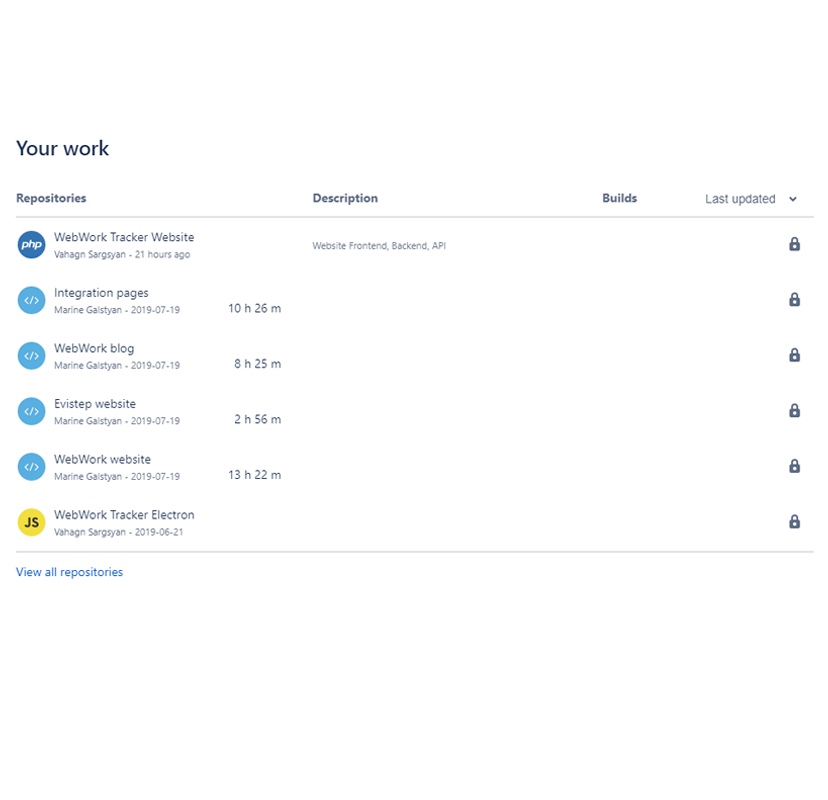Screen dimensions: 828x800
Task: Click the lock icon on WebWork website row
Action: [794, 466]
